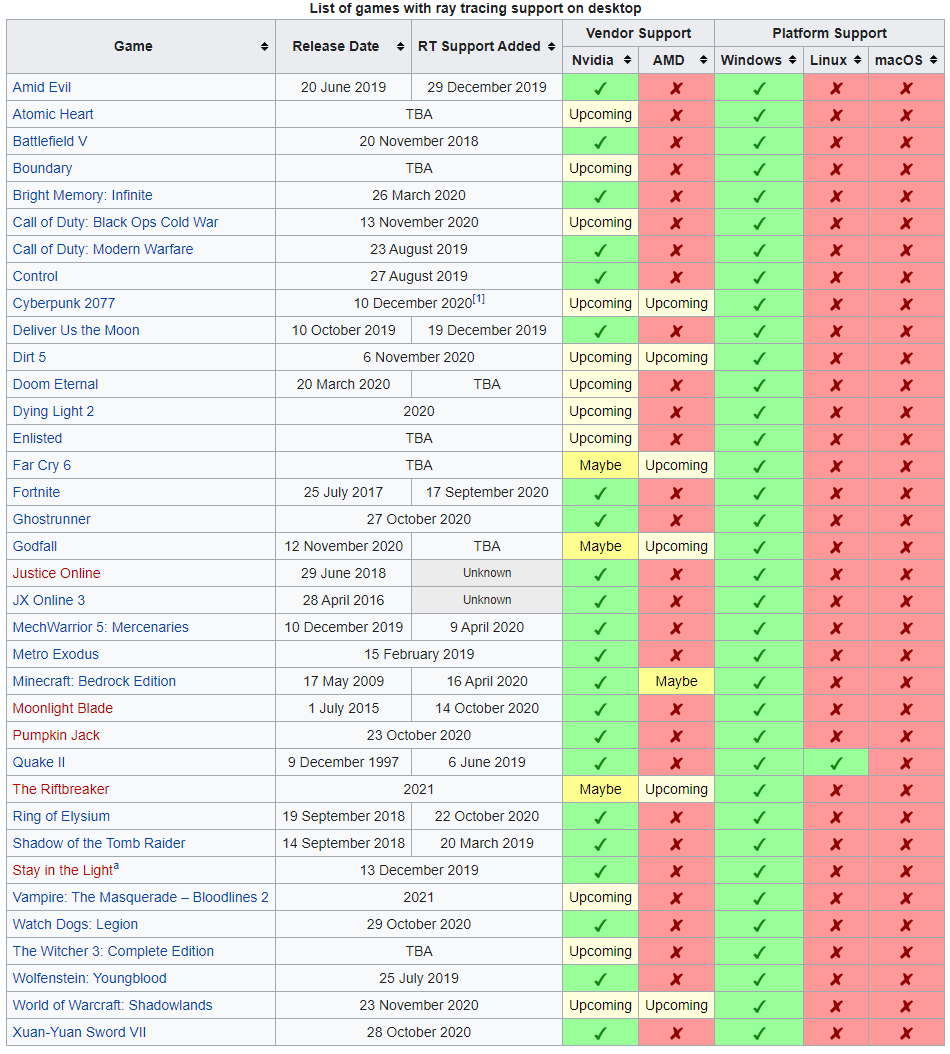Click Xuan-Yuan Sword VII Linux cross
The width and height of the screenshot is (950, 1054).
click(836, 1033)
